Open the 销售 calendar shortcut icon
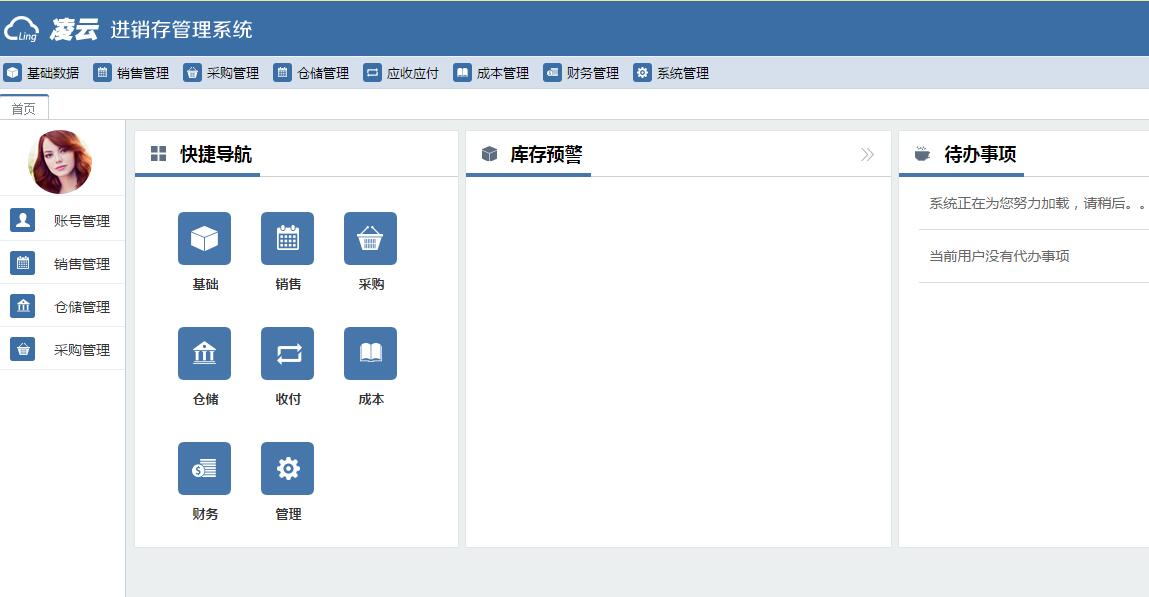 click(x=287, y=239)
